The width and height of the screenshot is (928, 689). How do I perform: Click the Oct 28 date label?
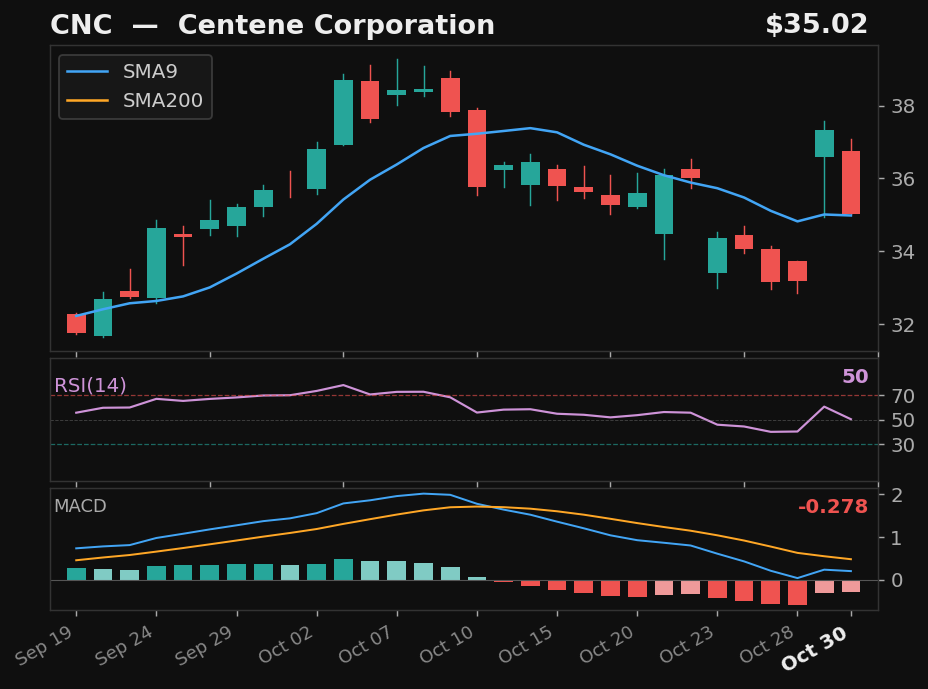click(767, 644)
